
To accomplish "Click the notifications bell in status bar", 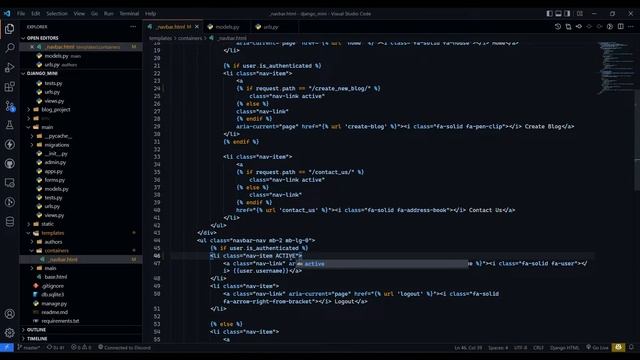I will pyautogui.click(x=631, y=347).
